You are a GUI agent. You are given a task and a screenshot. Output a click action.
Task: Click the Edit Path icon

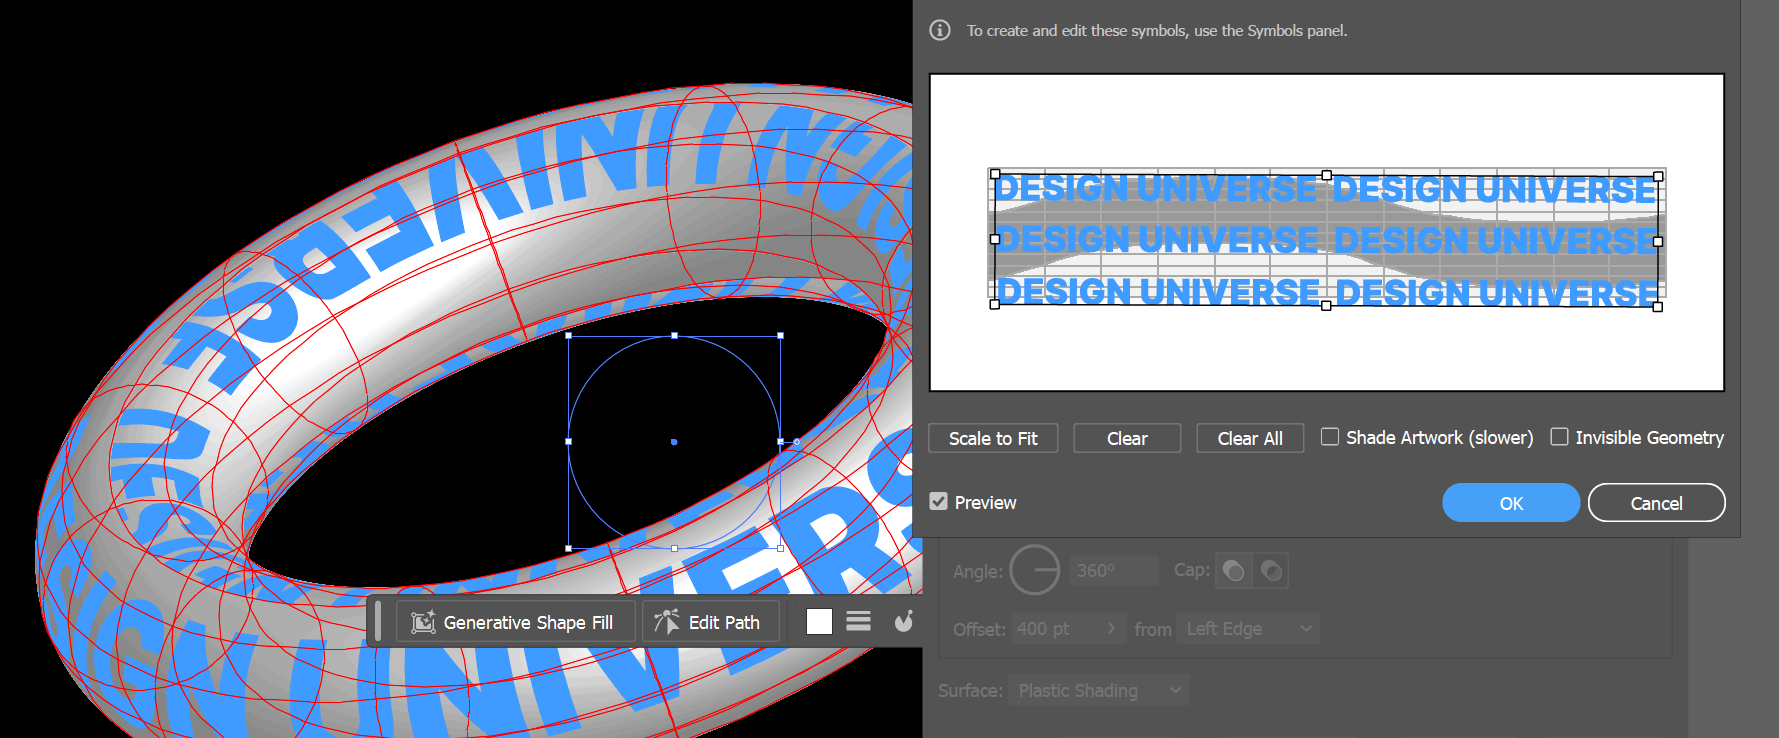[666, 622]
